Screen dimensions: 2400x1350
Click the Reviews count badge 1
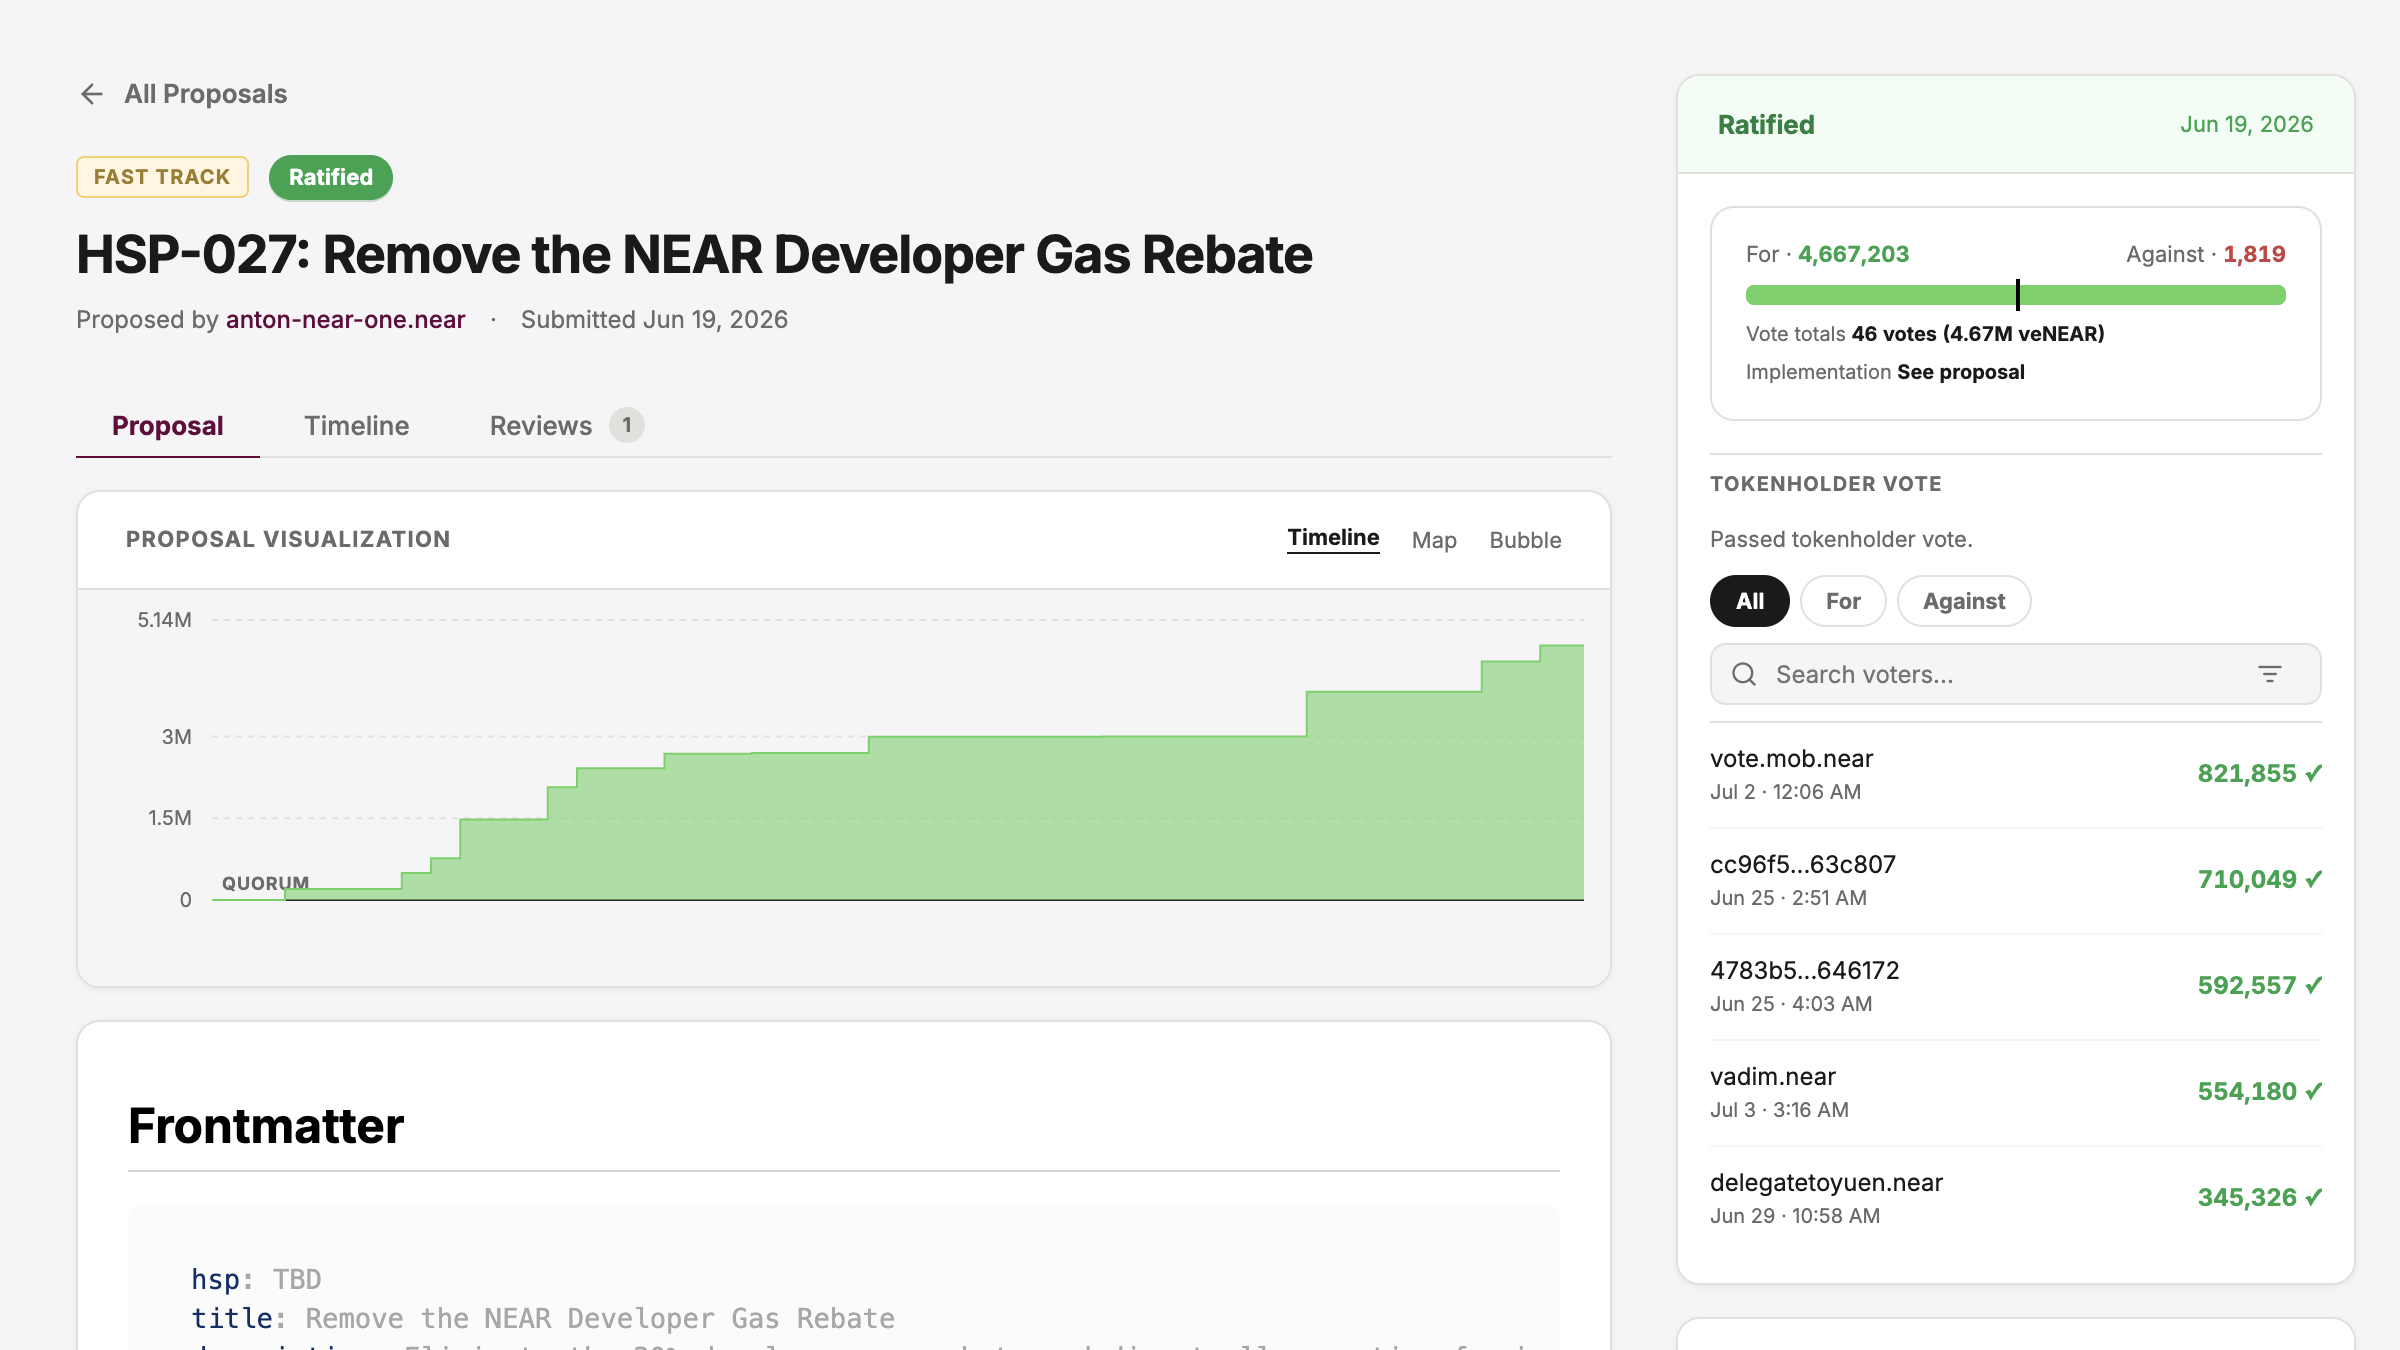[x=627, y=426]
